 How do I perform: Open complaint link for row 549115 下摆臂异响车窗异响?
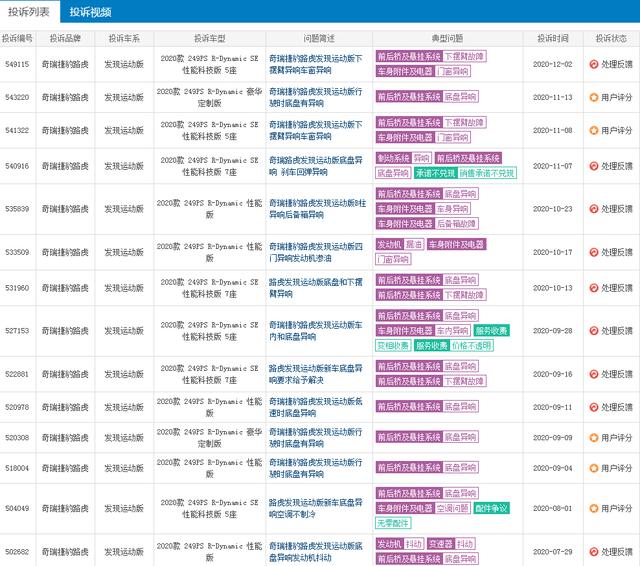pyautogui.click(x=316, y=64)
